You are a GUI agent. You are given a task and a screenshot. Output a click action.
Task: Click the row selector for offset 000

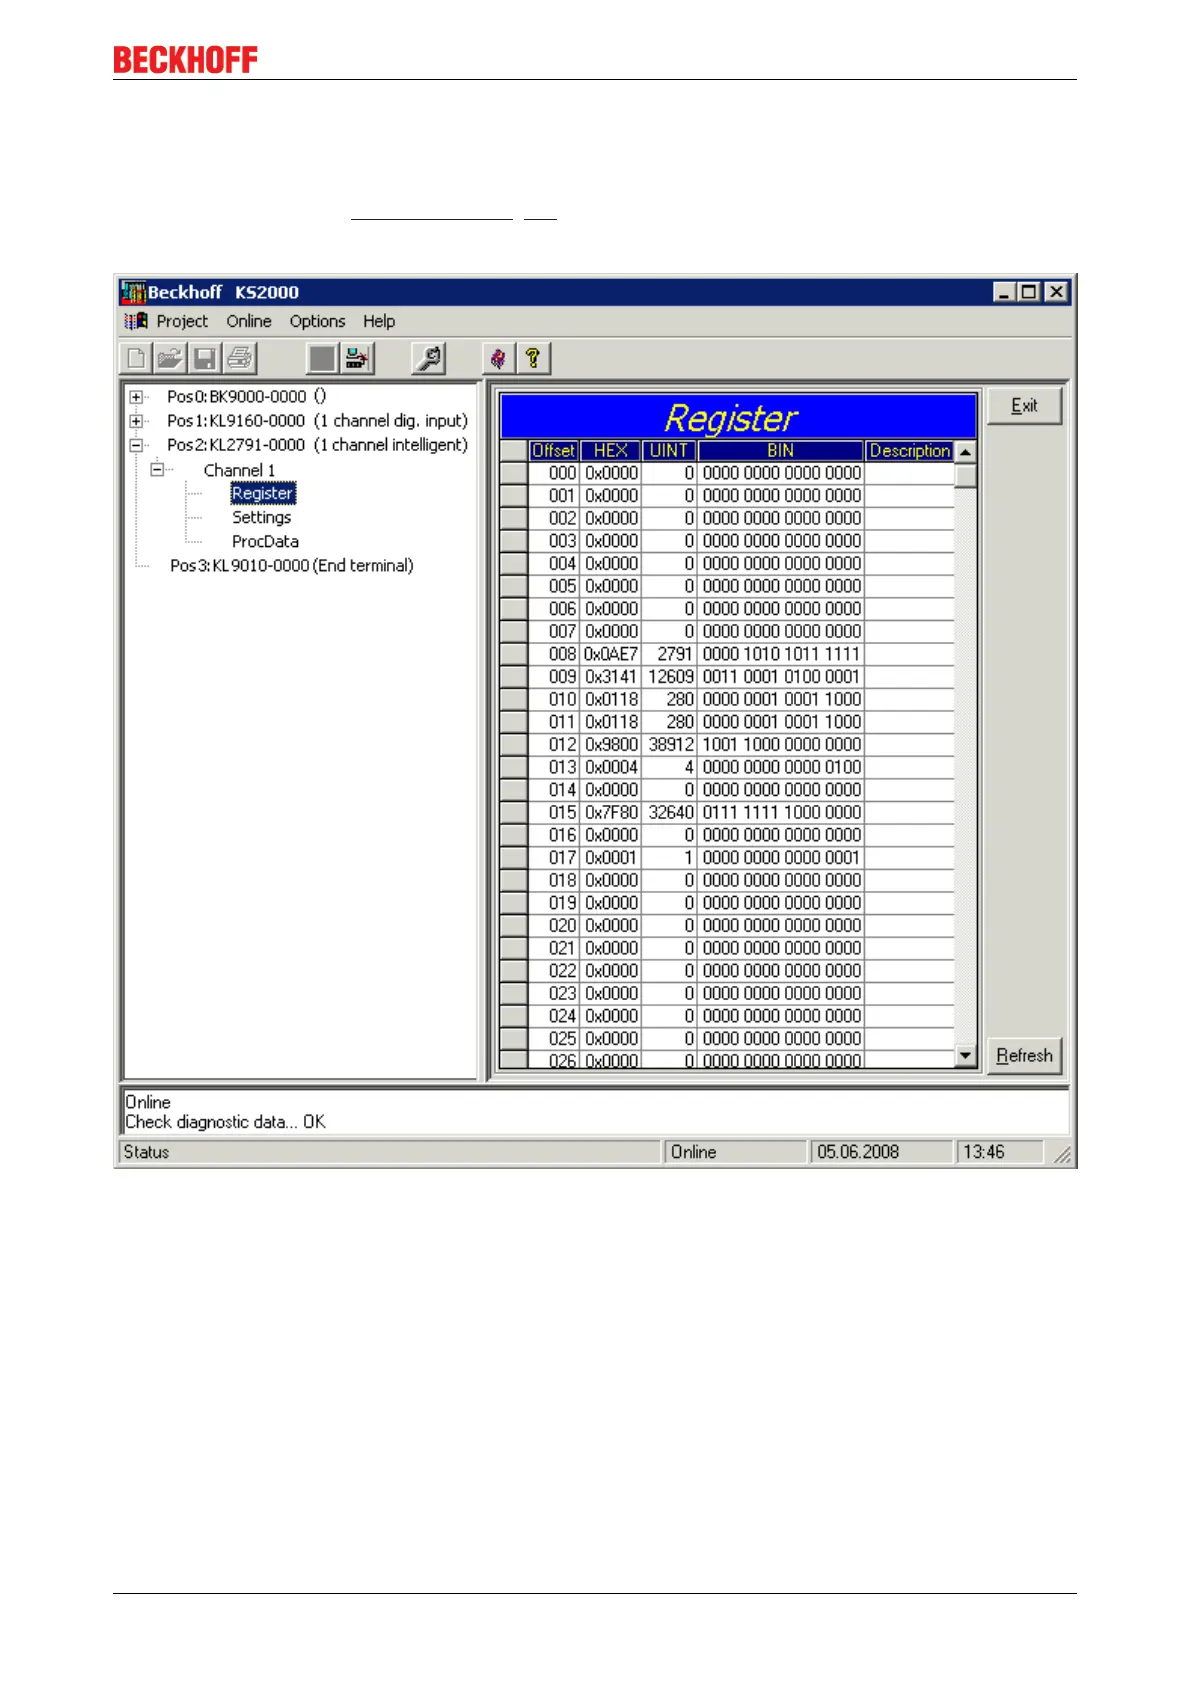click(x=513, y=473)
